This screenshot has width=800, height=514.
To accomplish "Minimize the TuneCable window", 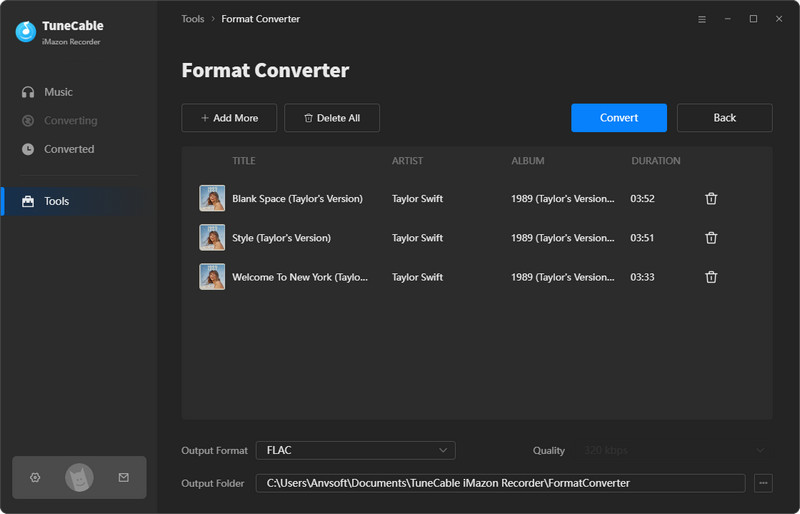I will tap(728, 19).
